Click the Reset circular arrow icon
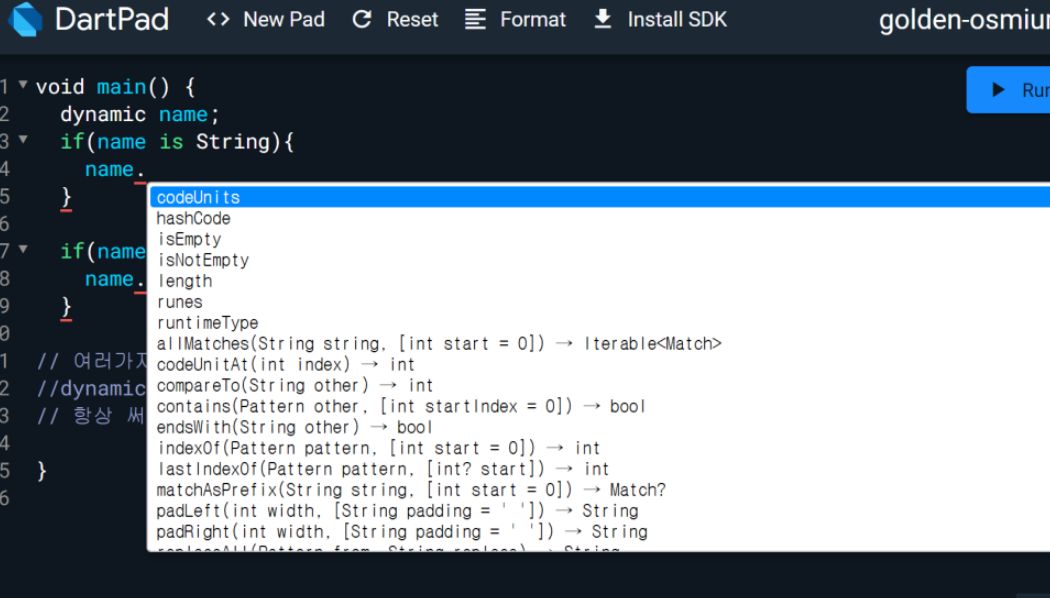1050x598 pixels. tap(362, 19)
